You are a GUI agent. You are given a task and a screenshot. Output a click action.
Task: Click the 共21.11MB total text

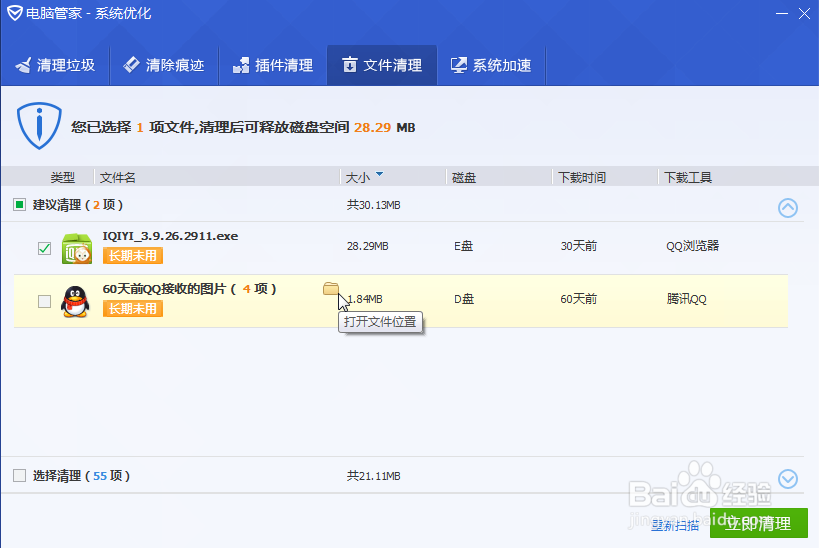click(x=373, y=476)
